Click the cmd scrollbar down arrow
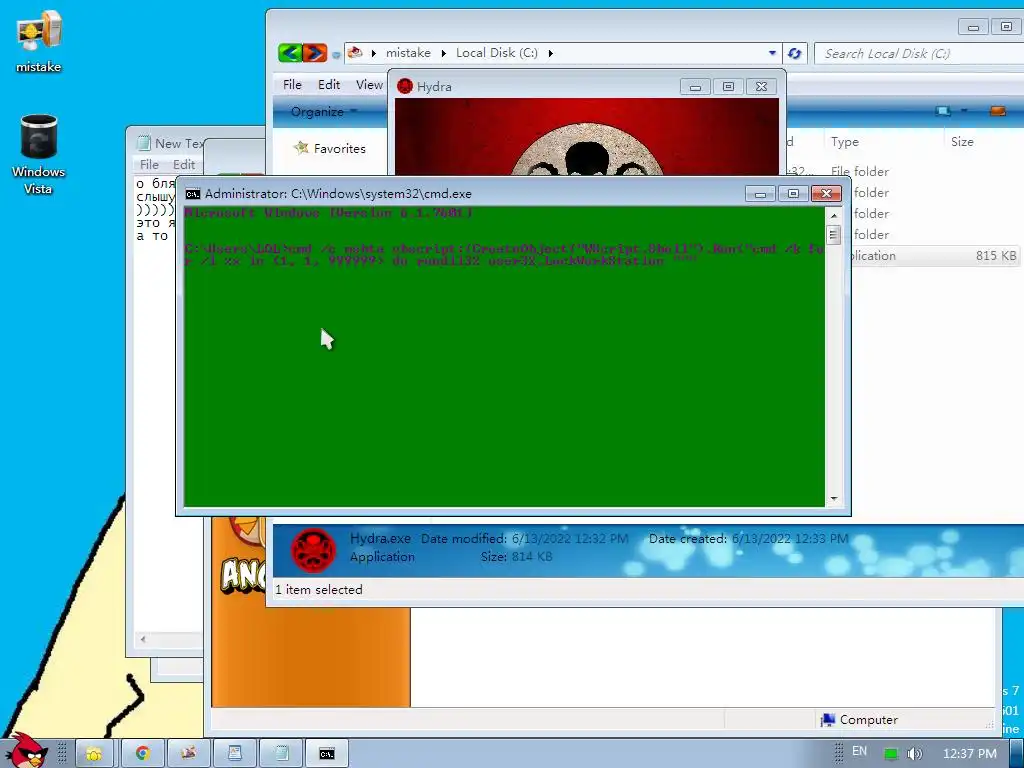Viewport: 1024px width, 768px height. pos(833,498)
